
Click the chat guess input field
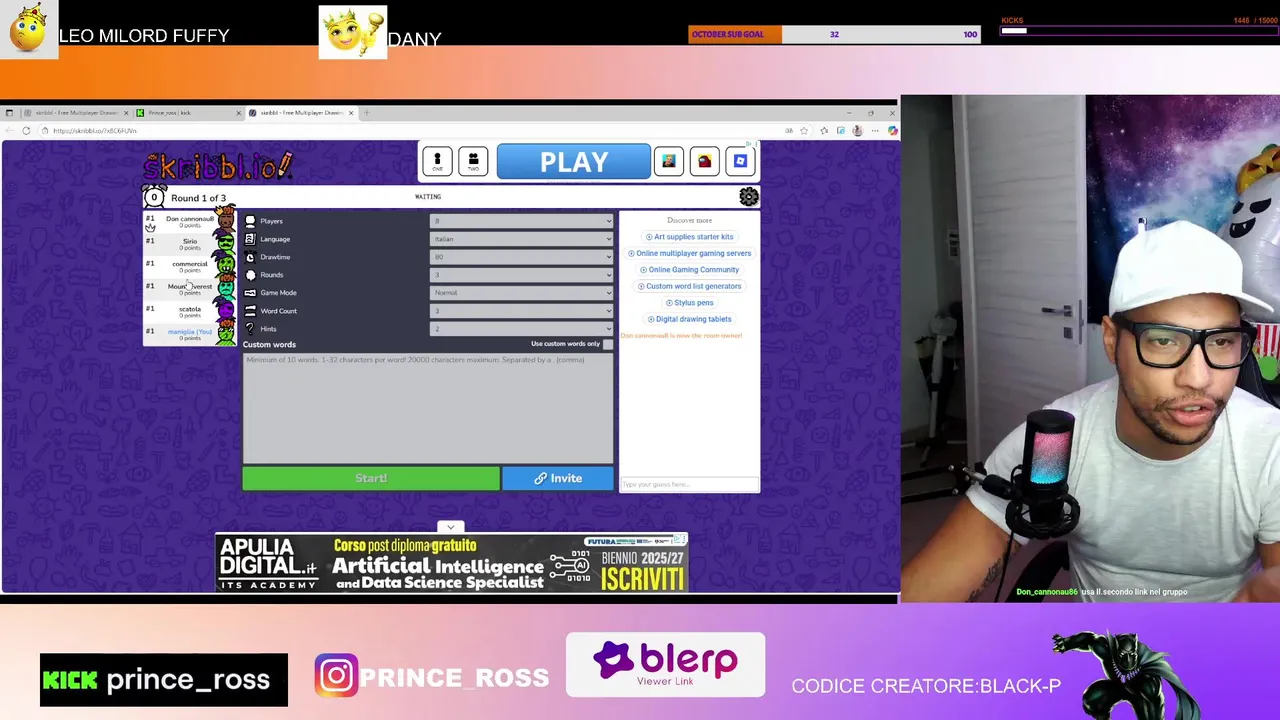(689, 485)
